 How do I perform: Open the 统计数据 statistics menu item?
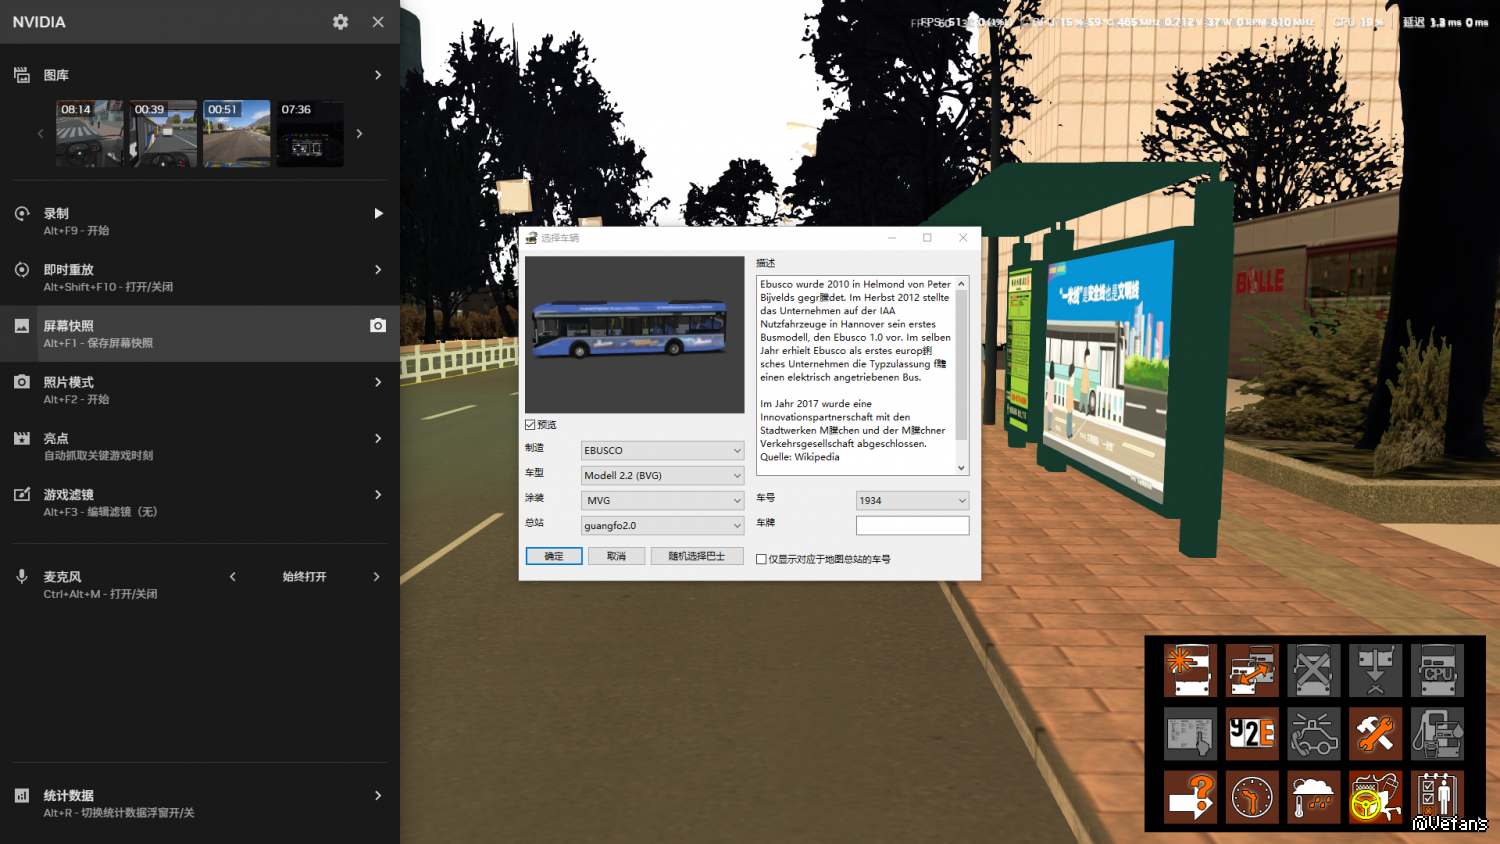click(200, 803)
